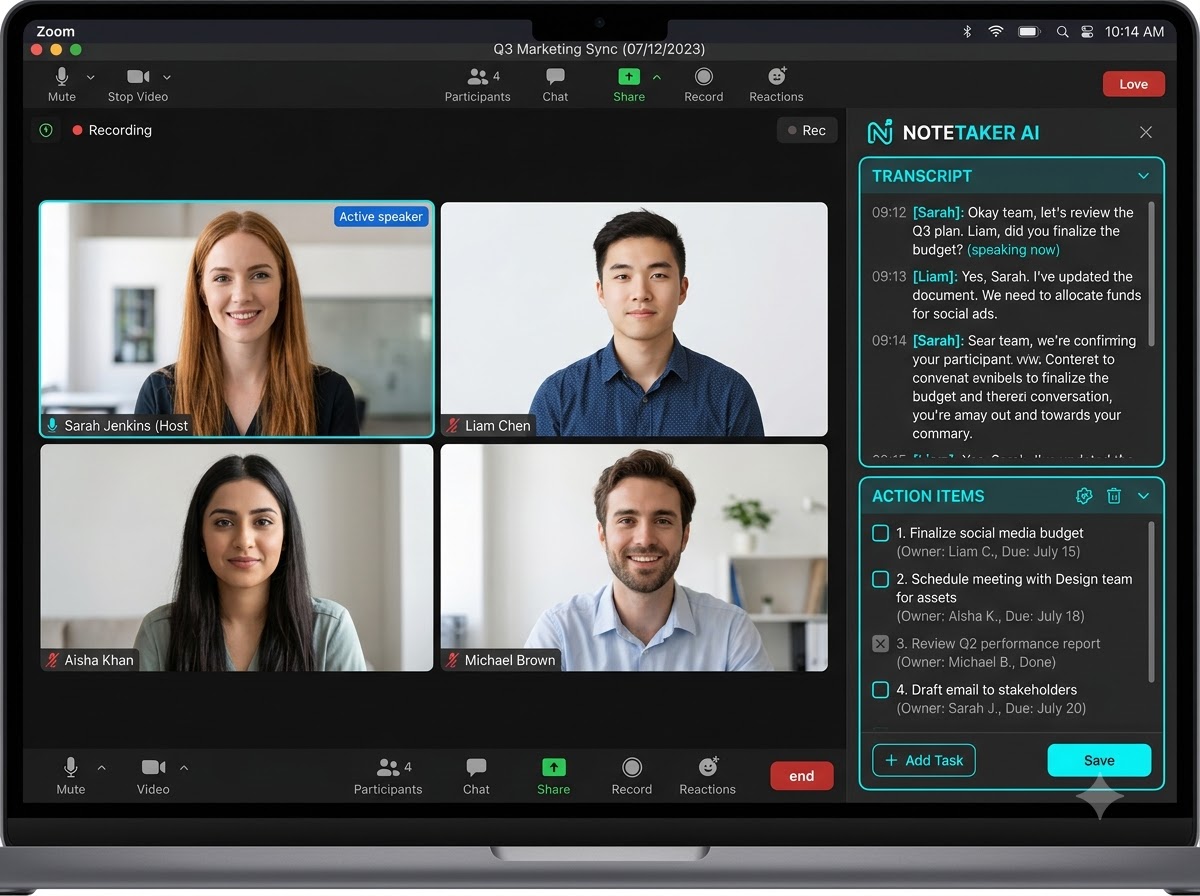Click Record in the bottom toolbar

point(632,777)
